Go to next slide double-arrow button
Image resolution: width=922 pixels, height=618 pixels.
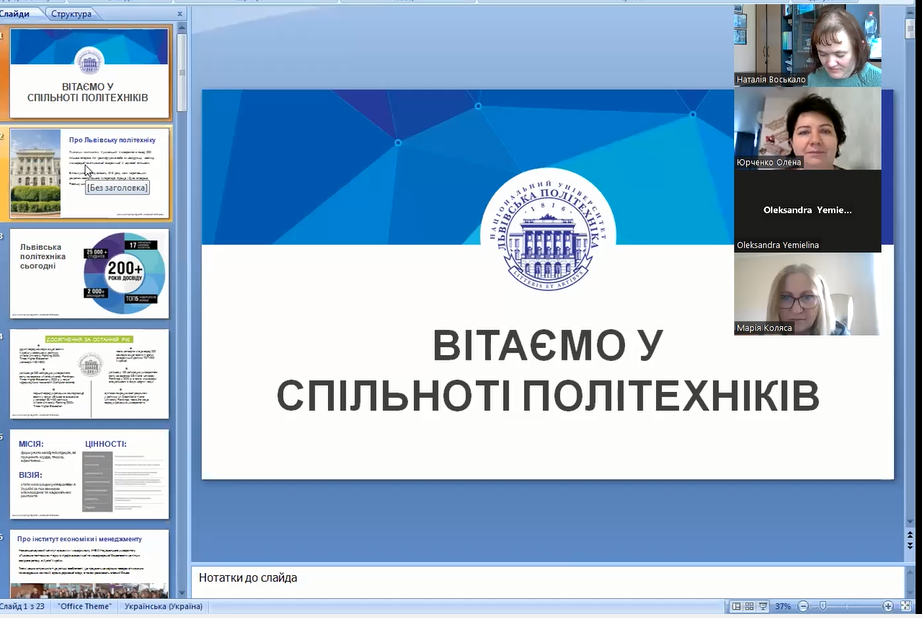(910, 547)
